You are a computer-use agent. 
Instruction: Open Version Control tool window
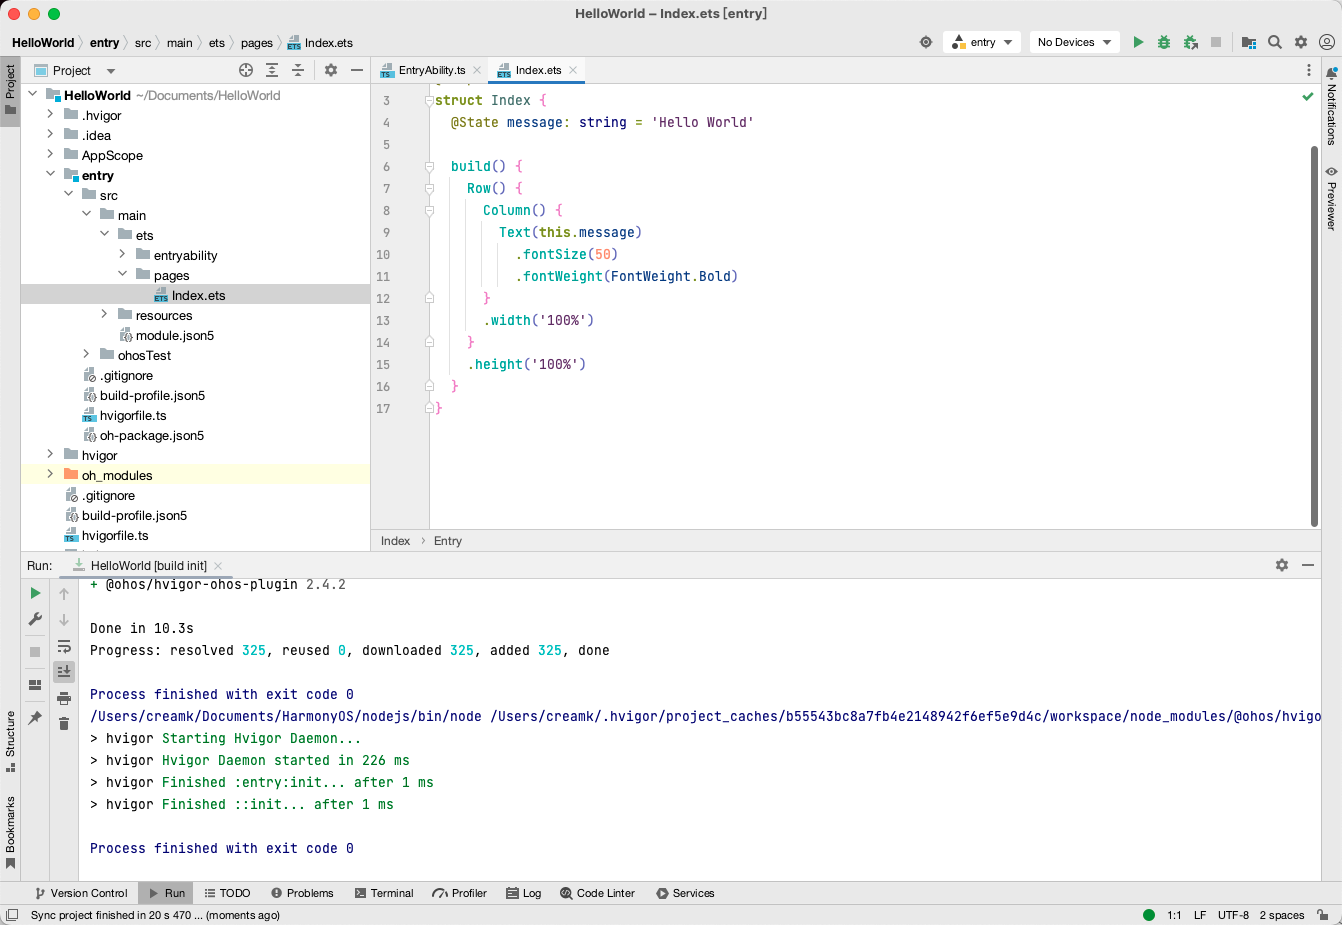point(81,893)
